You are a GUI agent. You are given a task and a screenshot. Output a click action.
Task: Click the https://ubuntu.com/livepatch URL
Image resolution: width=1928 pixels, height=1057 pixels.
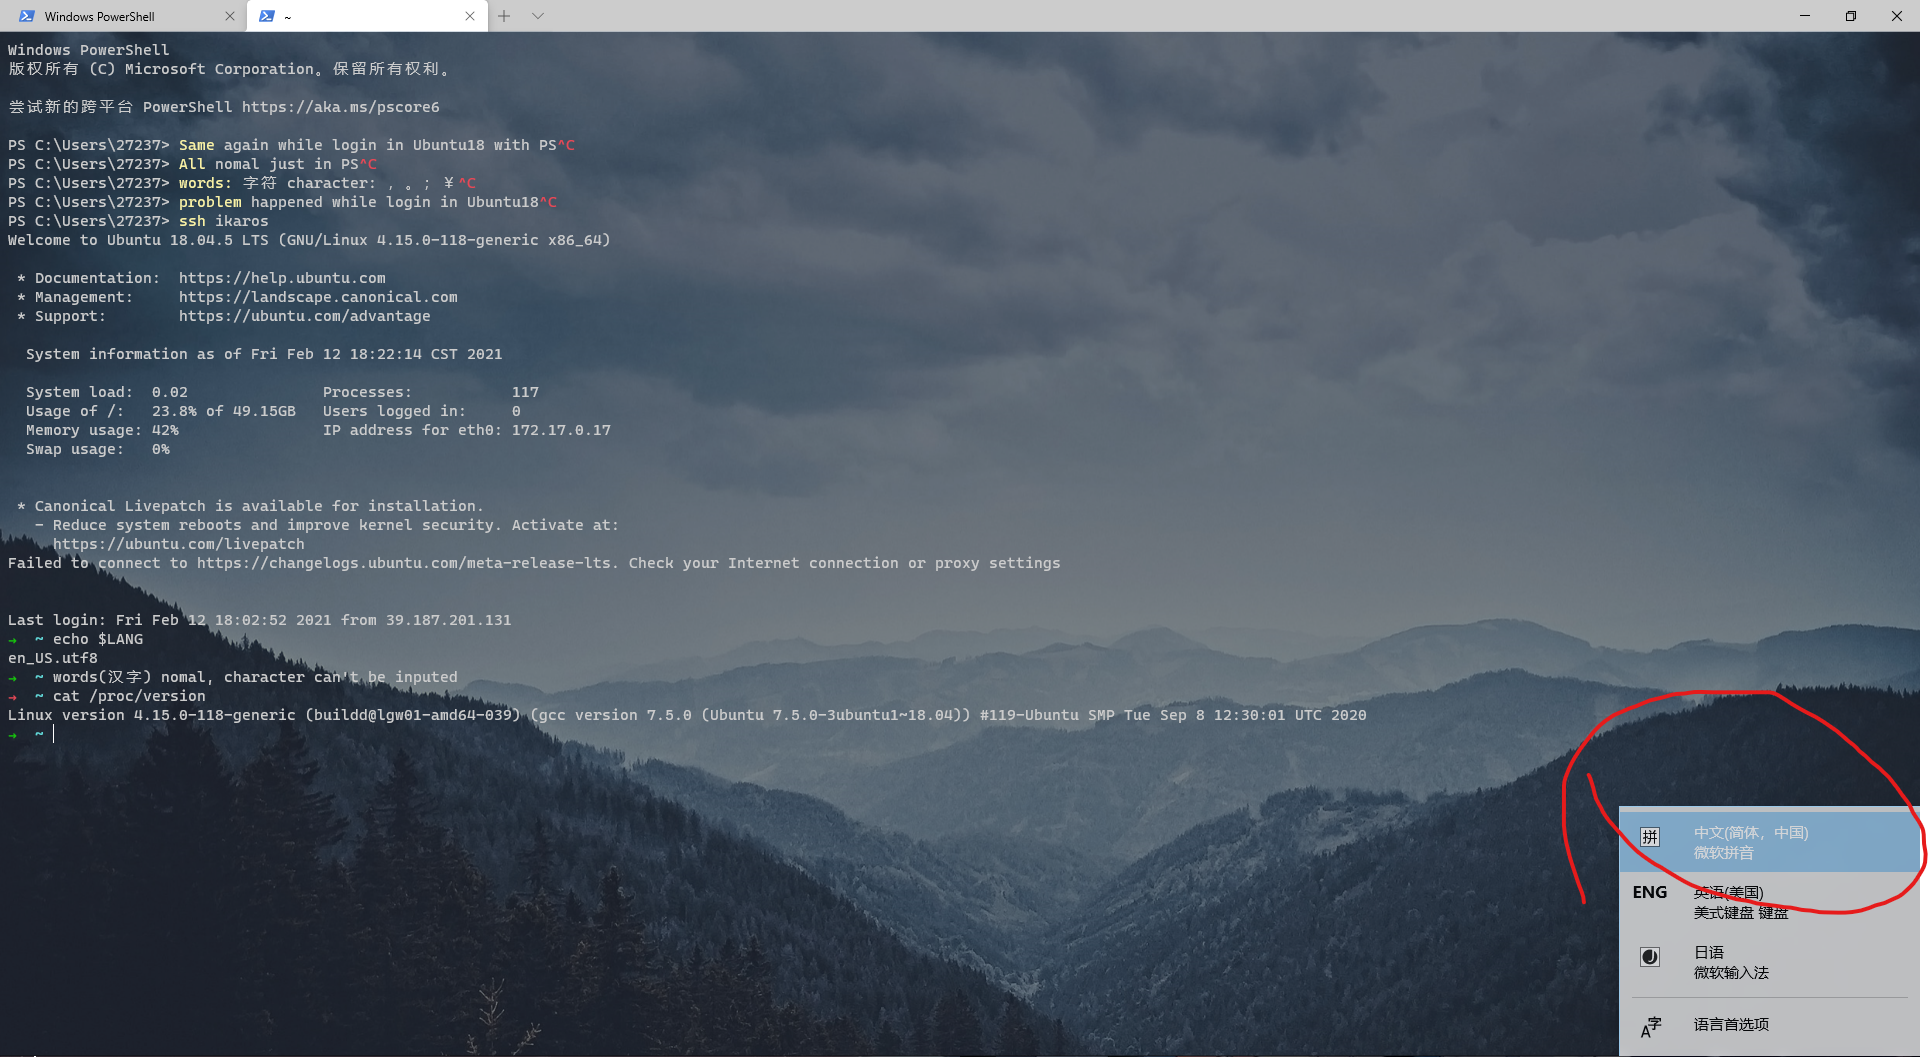point(179,544)
